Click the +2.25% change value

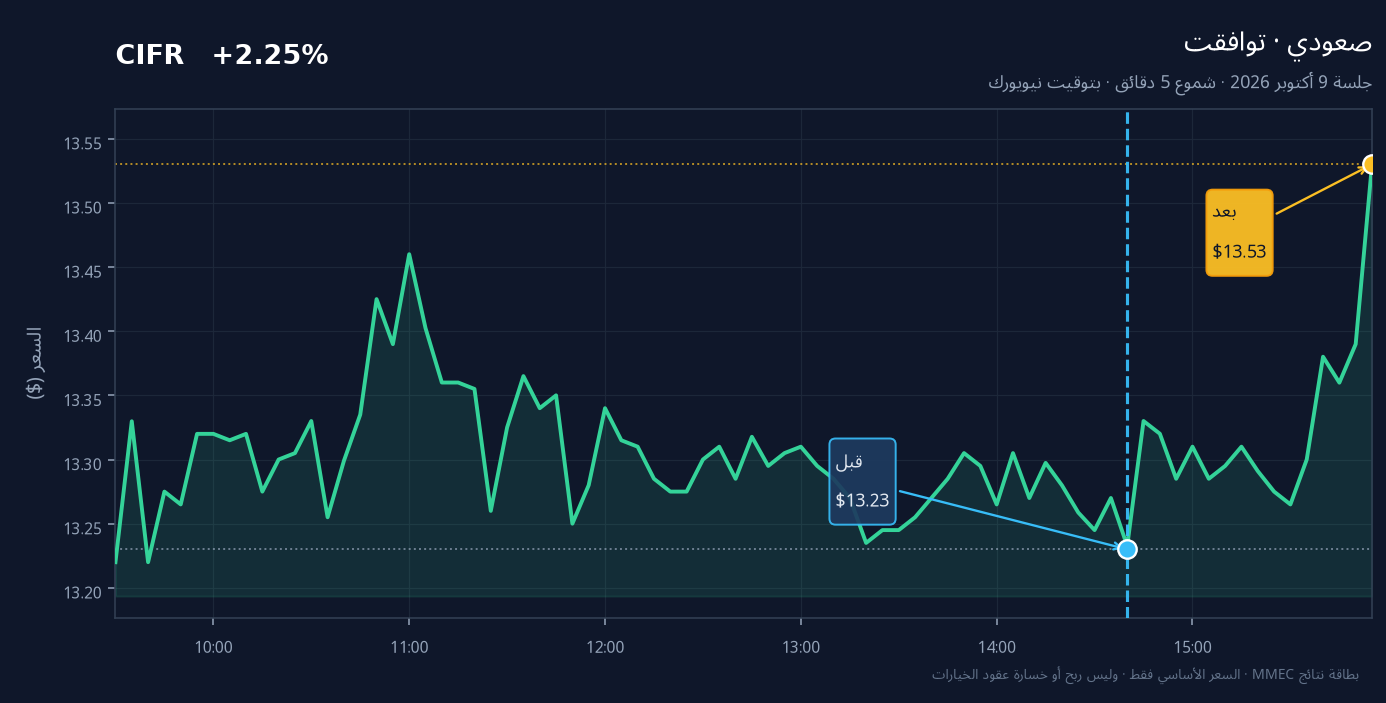pyautogui.click(x=270, y=56)
